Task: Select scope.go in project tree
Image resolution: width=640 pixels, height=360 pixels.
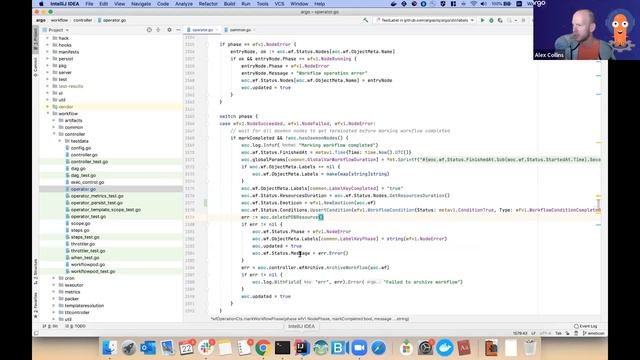Action: (80, 223)
